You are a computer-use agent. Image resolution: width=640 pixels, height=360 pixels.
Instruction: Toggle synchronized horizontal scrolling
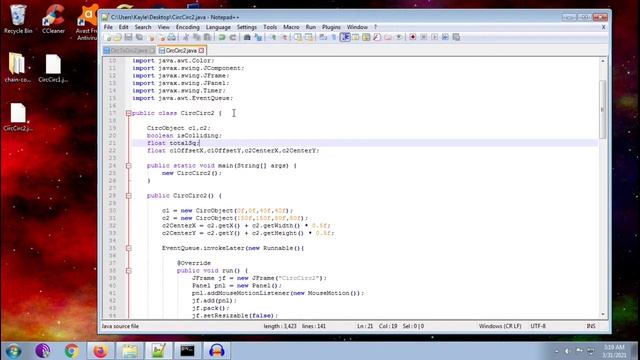coord(309,38)
